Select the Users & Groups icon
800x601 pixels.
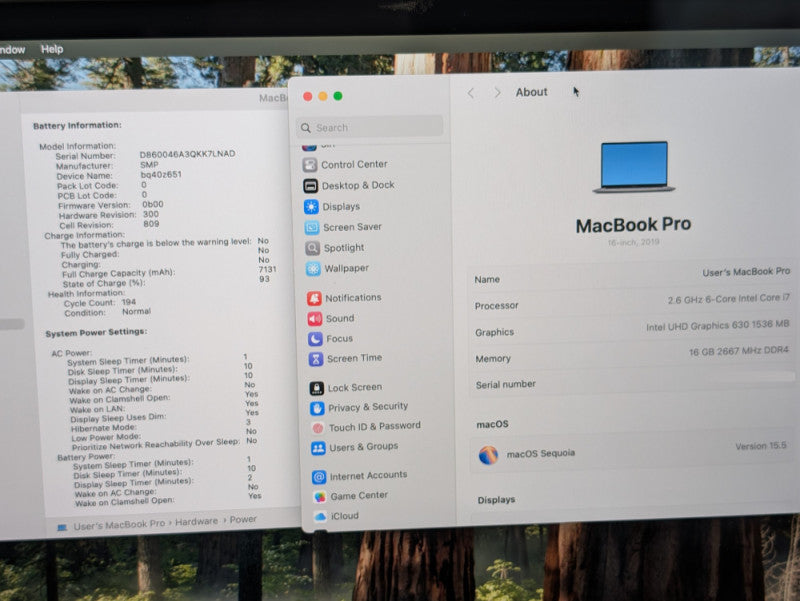coord(318,448)
